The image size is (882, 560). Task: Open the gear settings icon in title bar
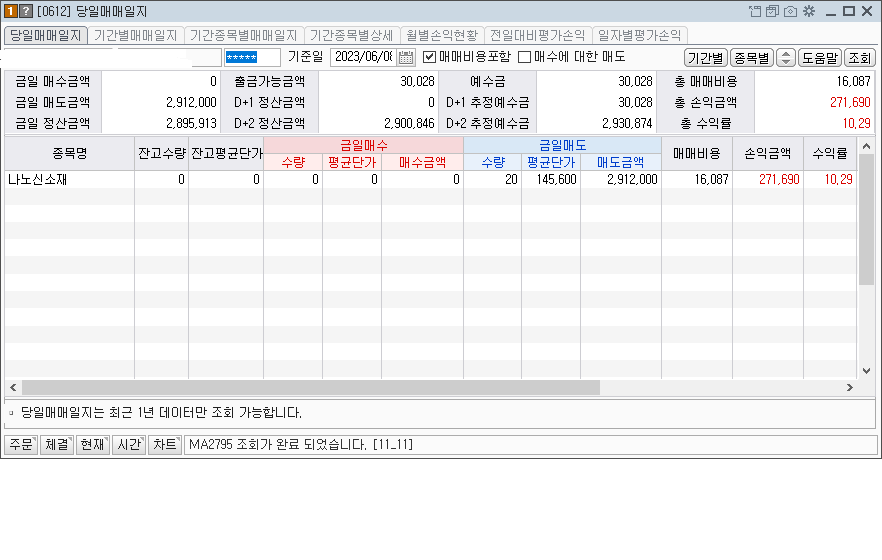809,11
